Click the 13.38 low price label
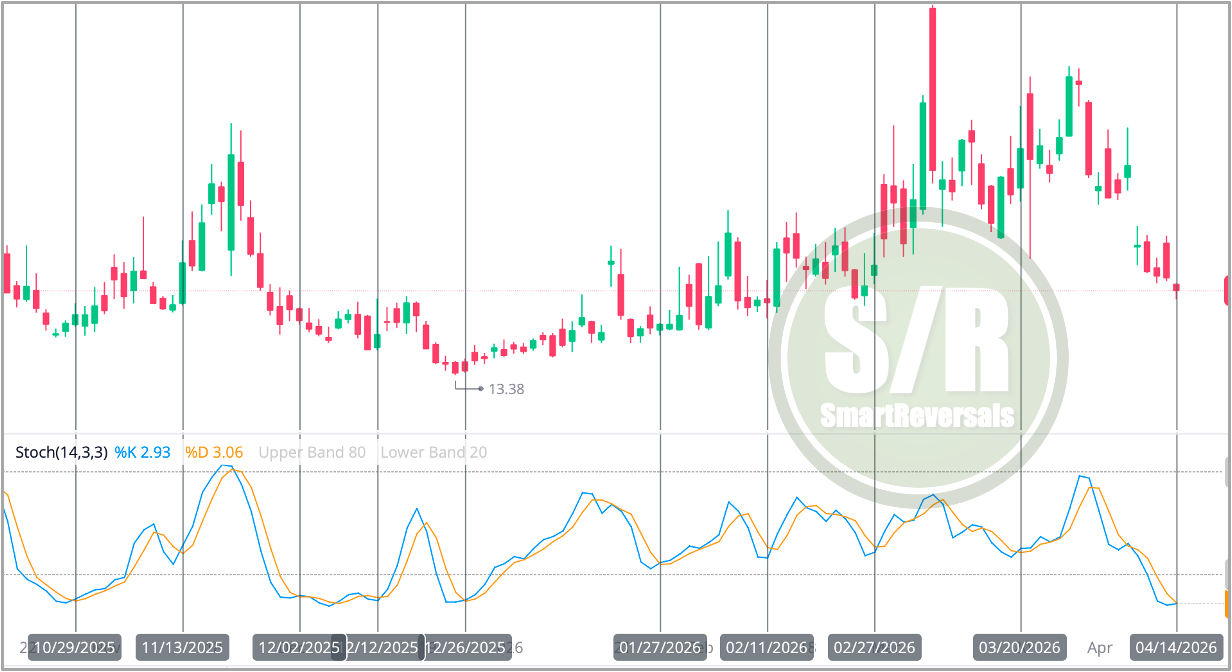This screenshot has width=1232, height=672. (506, 389)
